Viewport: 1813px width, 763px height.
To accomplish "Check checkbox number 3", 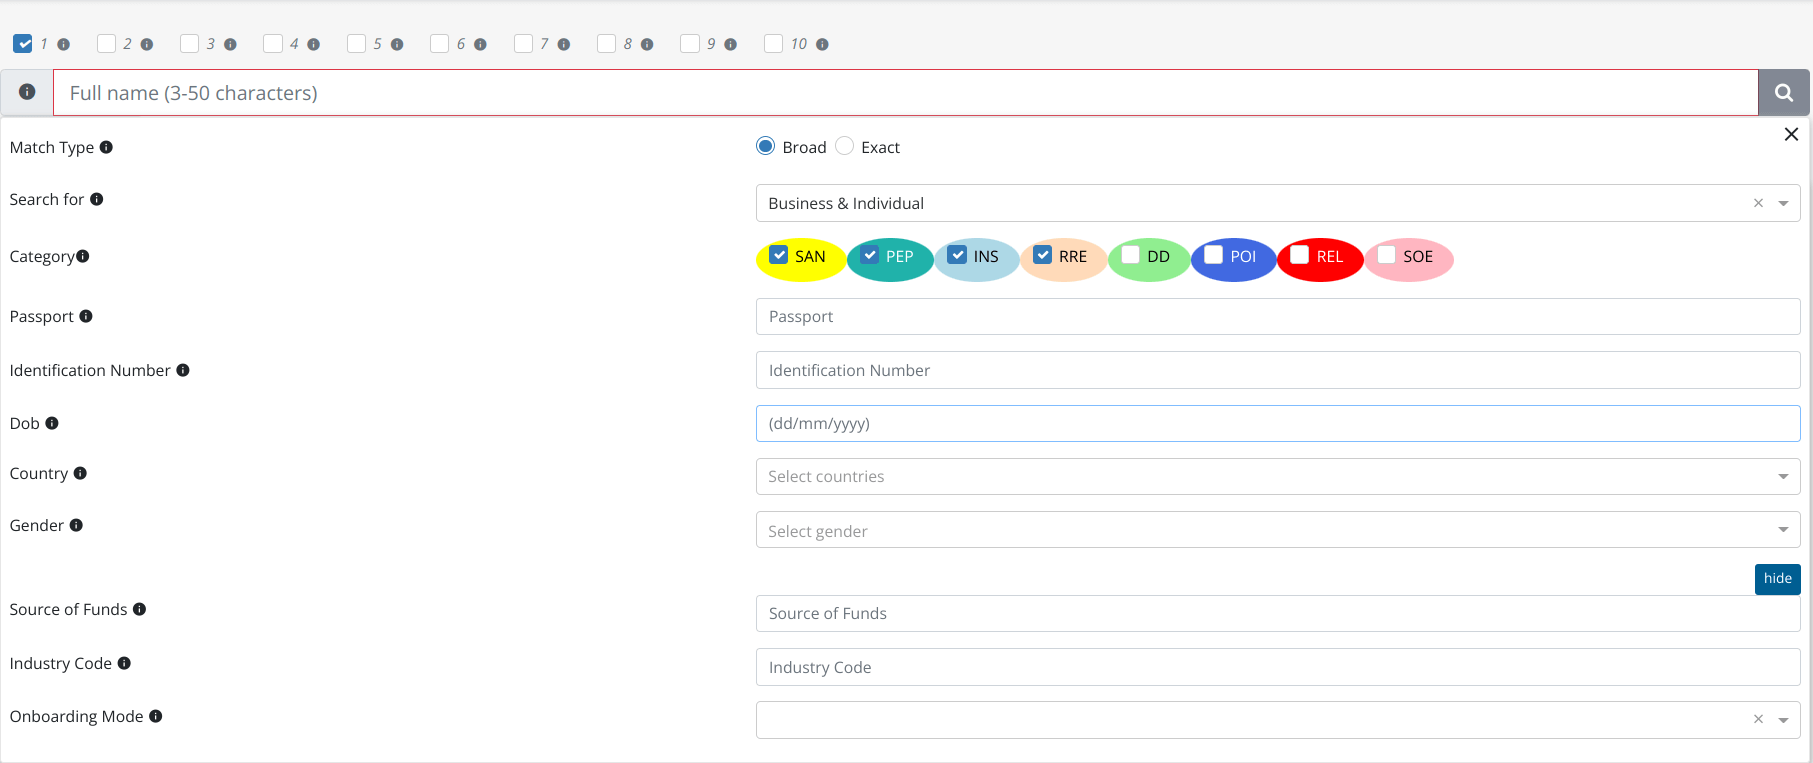I will (189, 43).
